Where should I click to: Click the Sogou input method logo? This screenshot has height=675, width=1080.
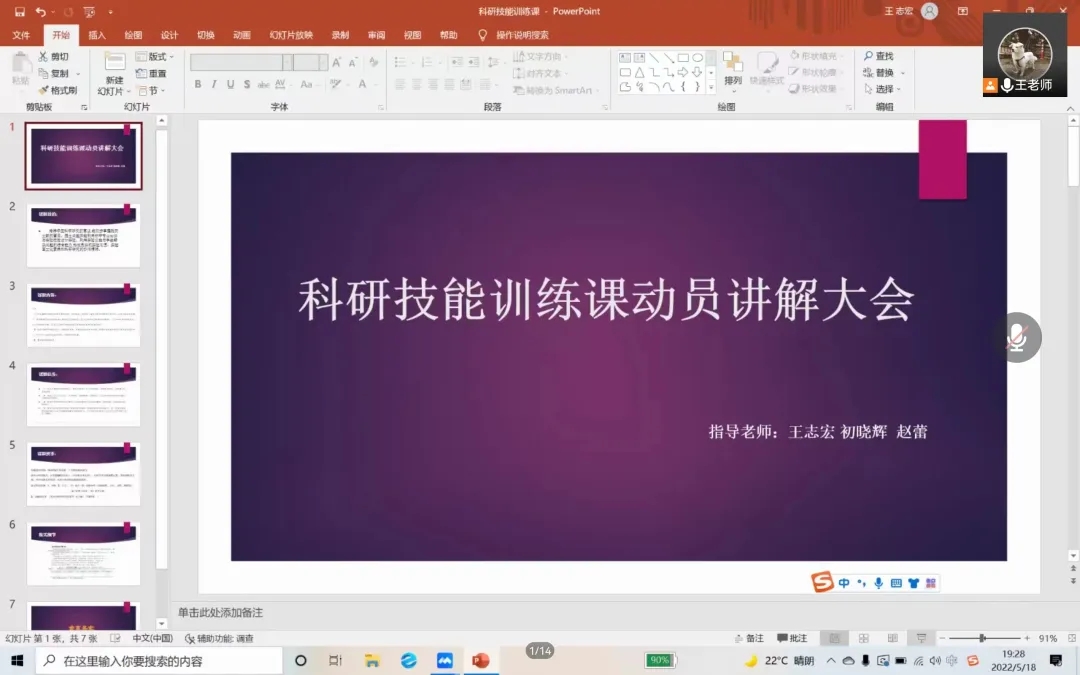point(822,583)
